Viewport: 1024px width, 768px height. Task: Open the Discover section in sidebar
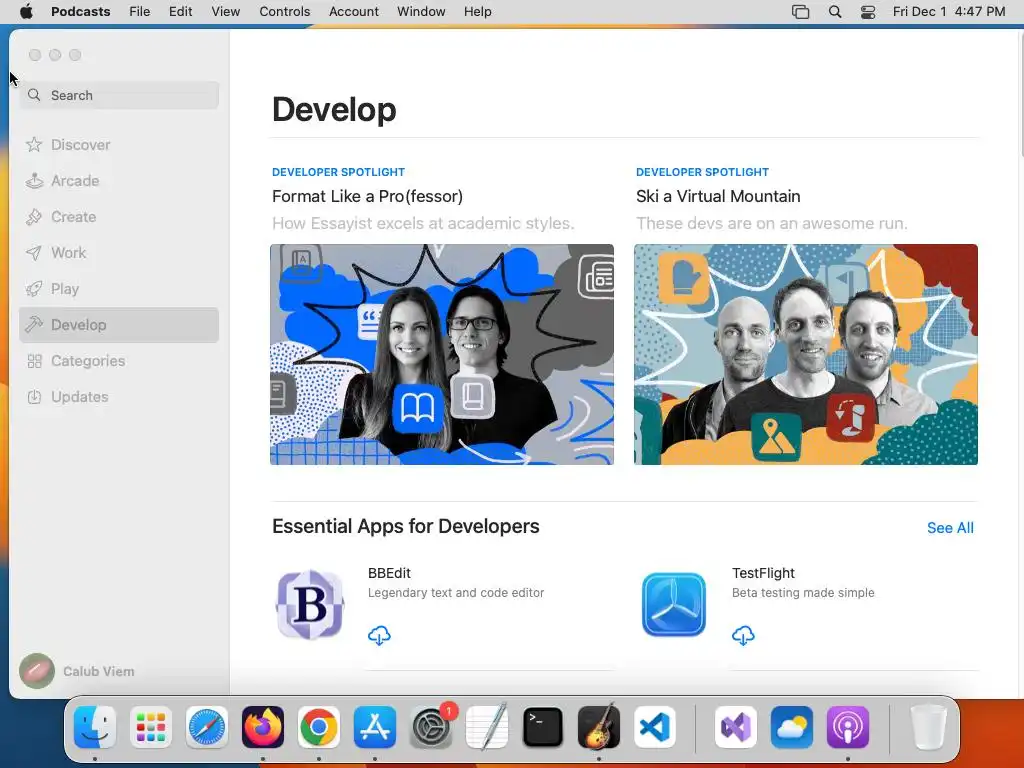point(119,144)
